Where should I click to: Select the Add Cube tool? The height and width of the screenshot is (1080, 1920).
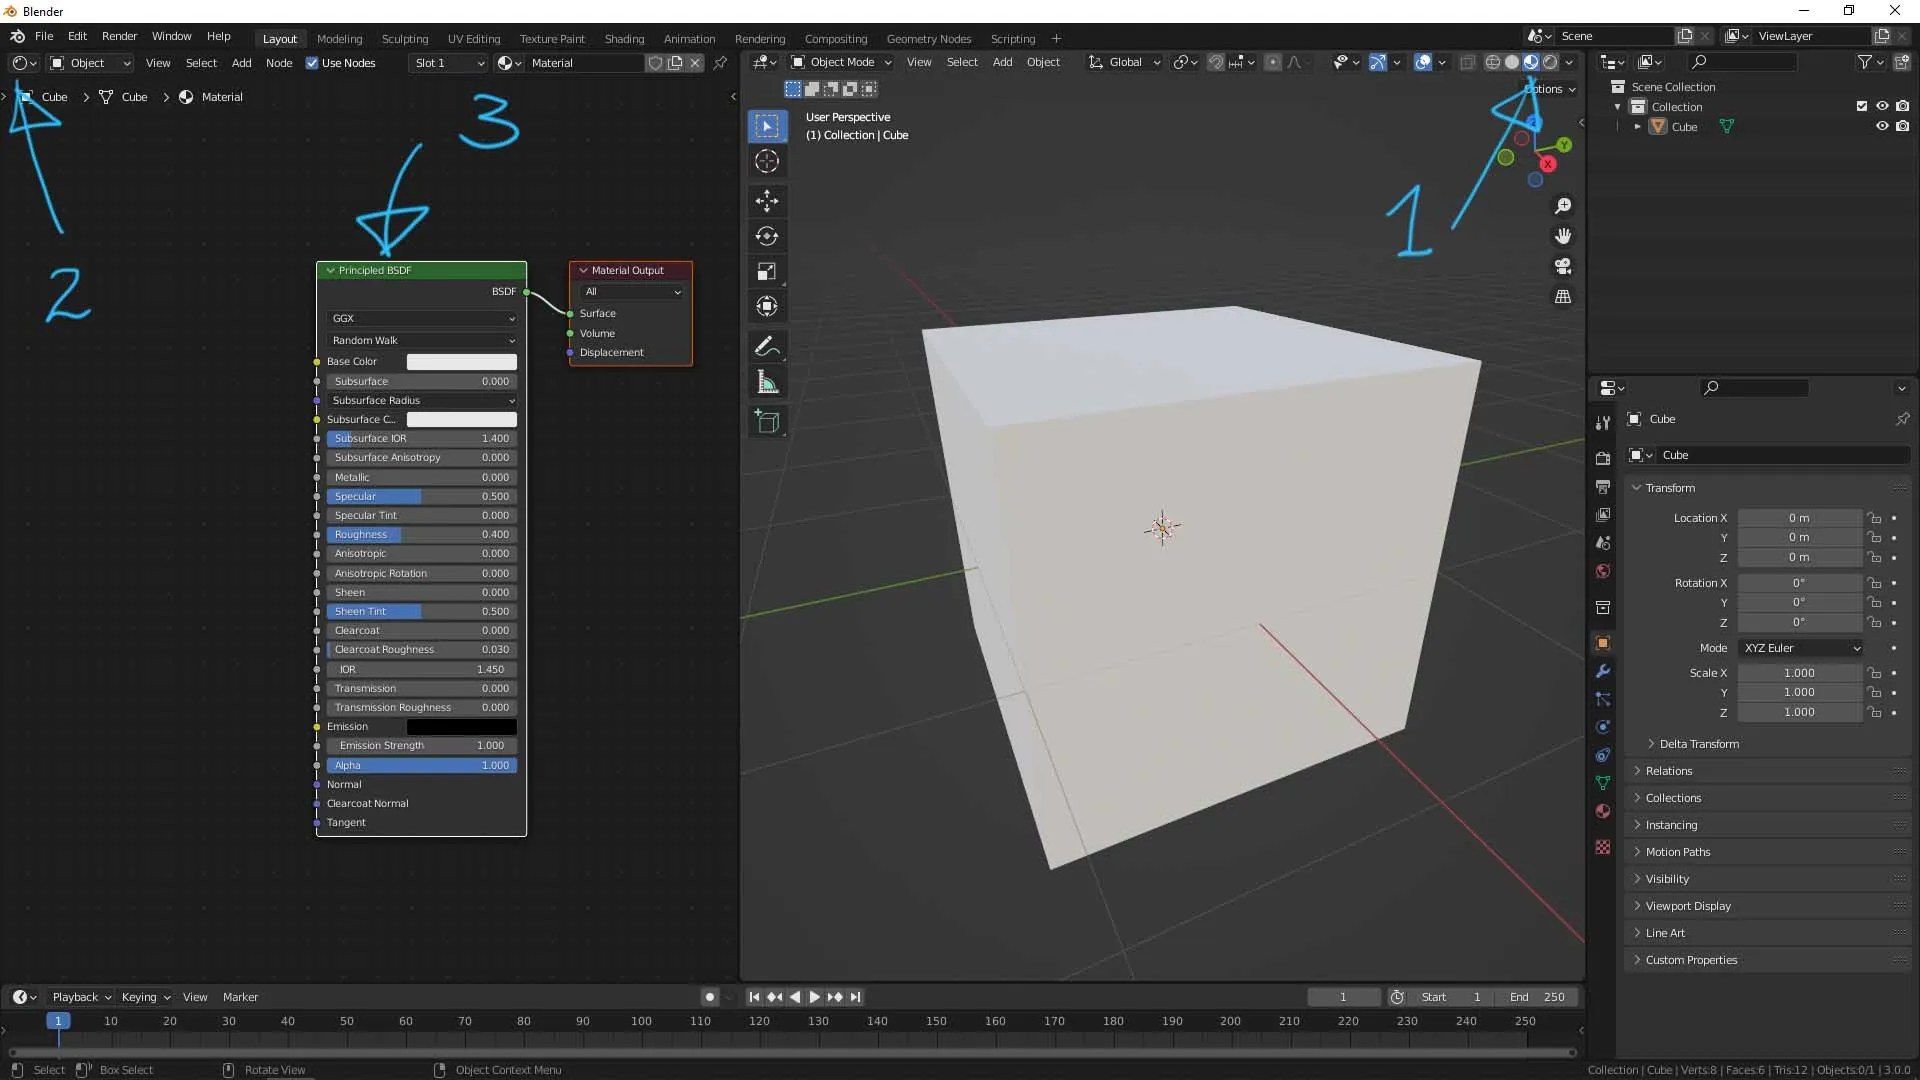coord(767,422)
